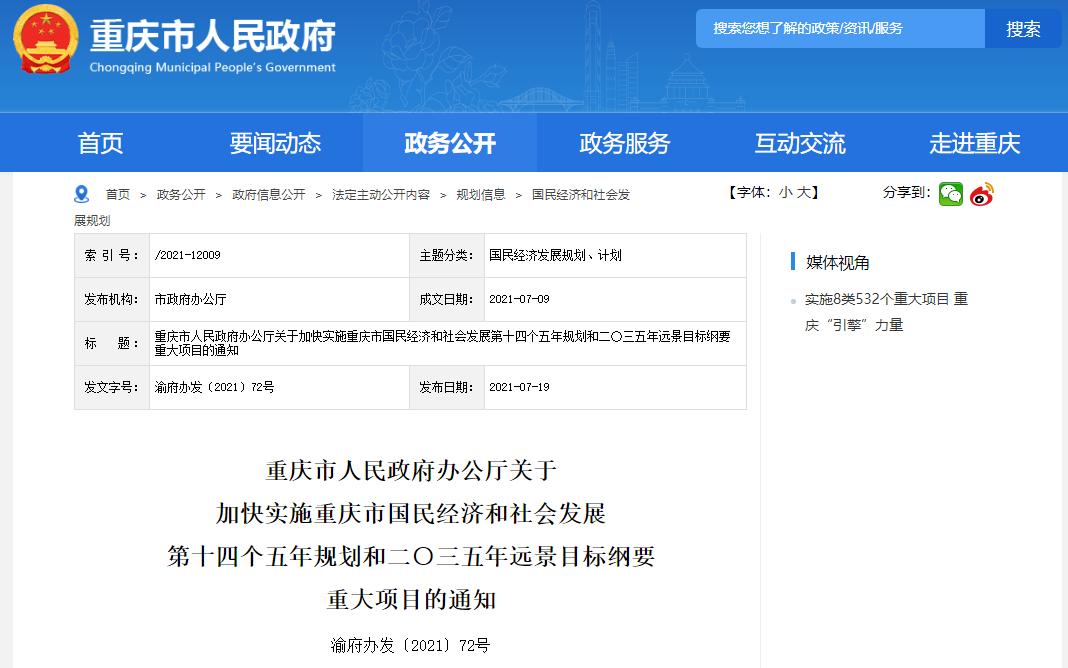Image resolution: width=1068 pixels, height=668 pixels.
Task: Select the 政务公开 navigation tab
Action: pyautogui.click(x=450, y=143)
